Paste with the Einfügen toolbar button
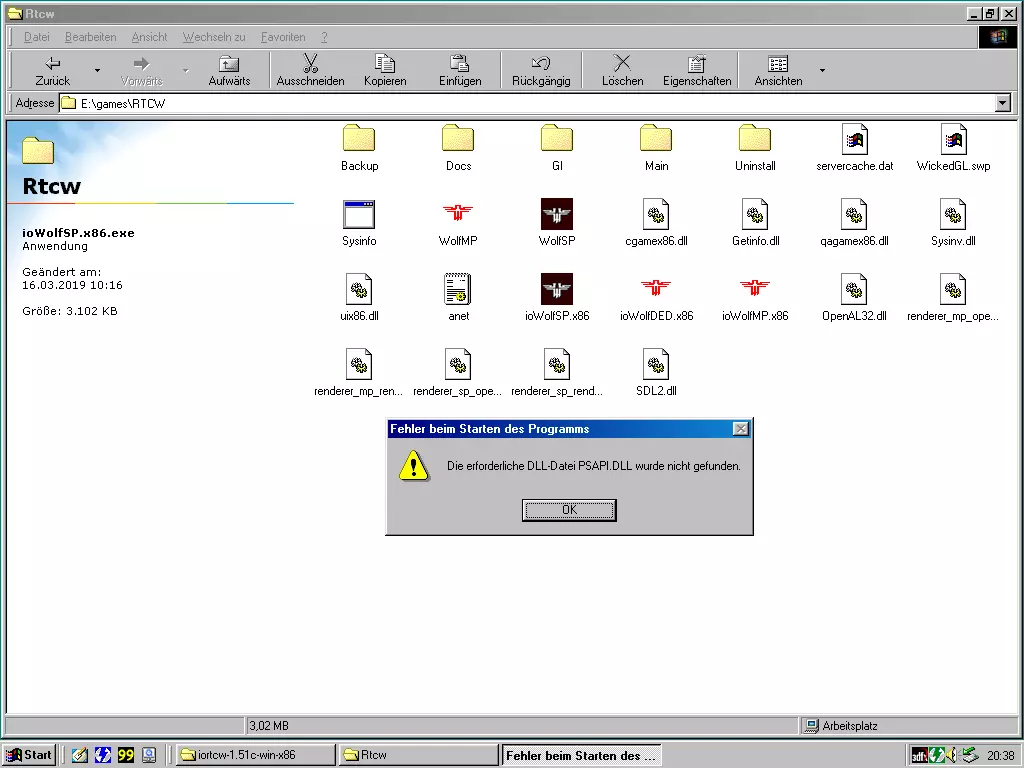 click(x=460, y=71)
